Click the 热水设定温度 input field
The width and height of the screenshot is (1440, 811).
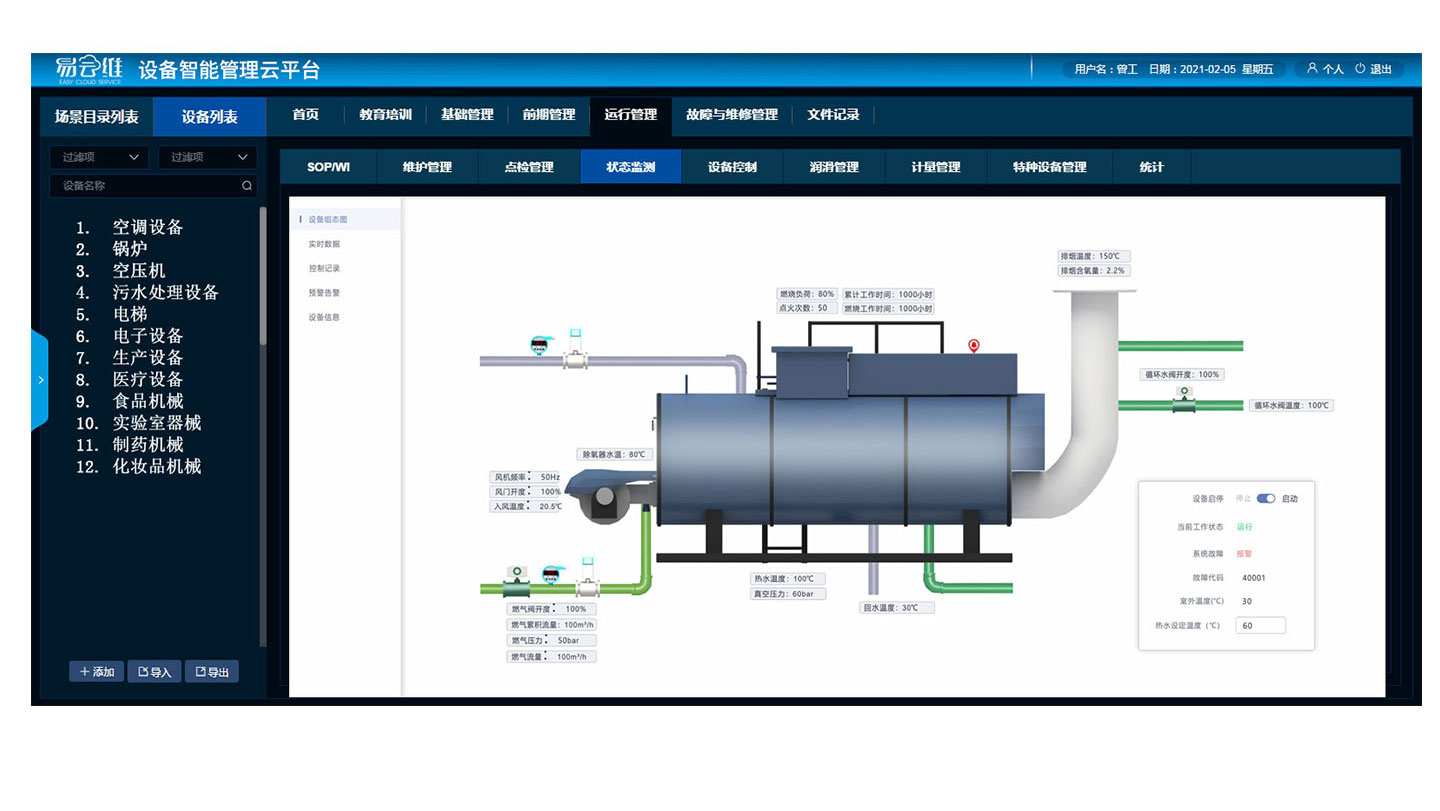coord(1260,625)
